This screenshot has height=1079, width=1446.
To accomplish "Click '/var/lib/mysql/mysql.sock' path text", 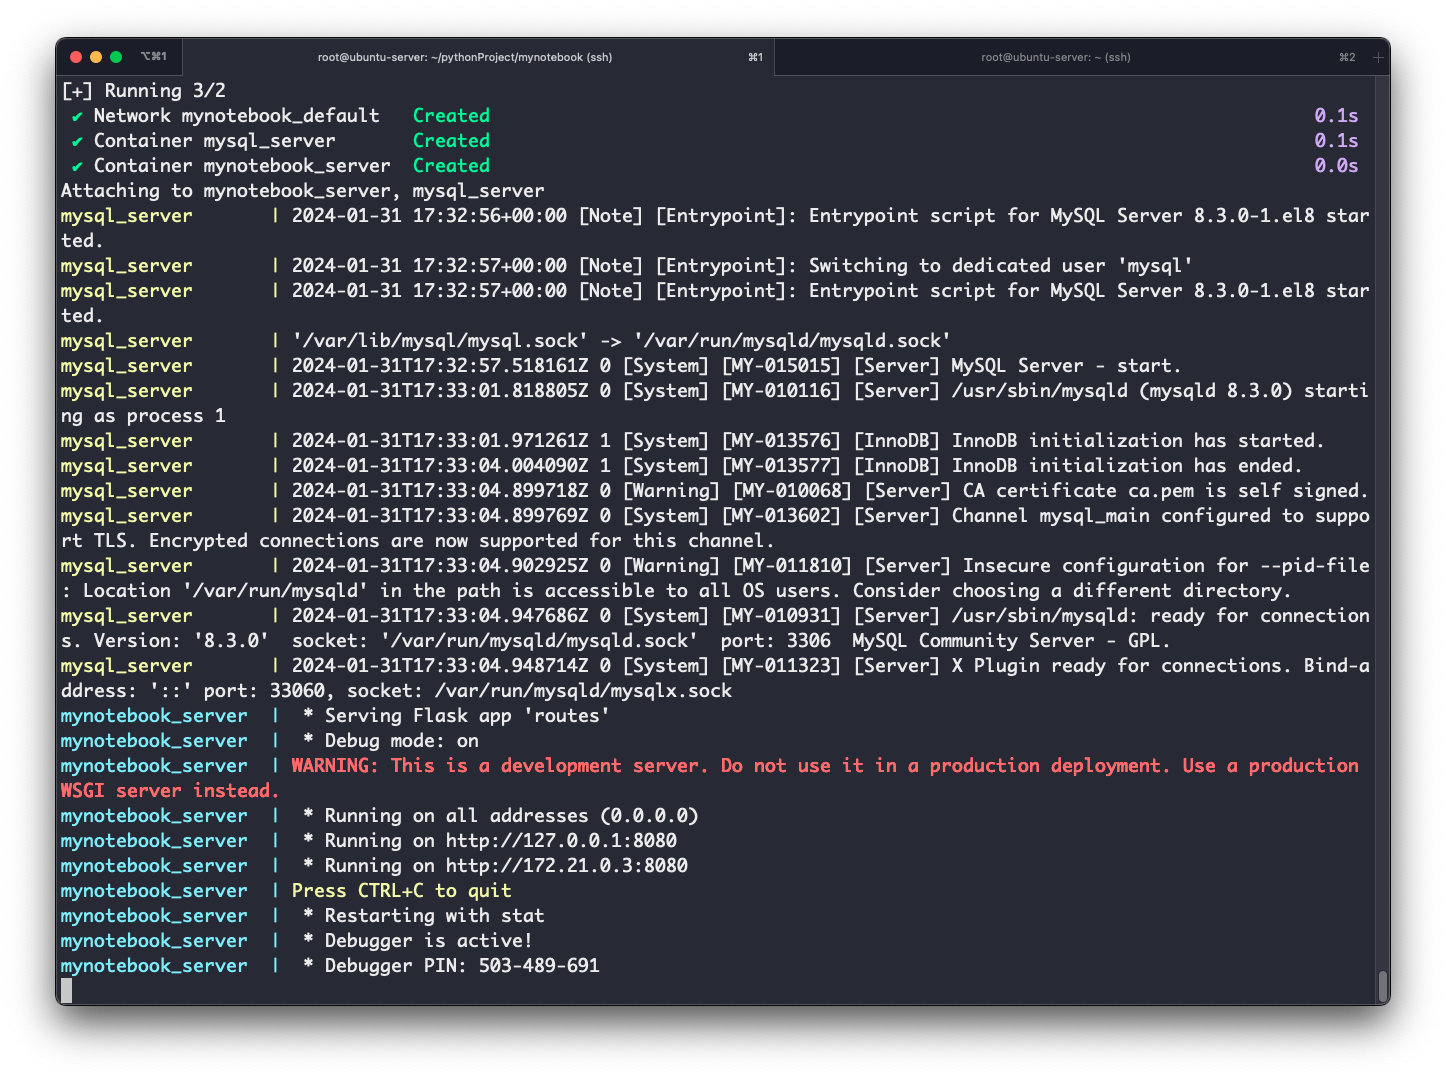I will coord(435,341).
